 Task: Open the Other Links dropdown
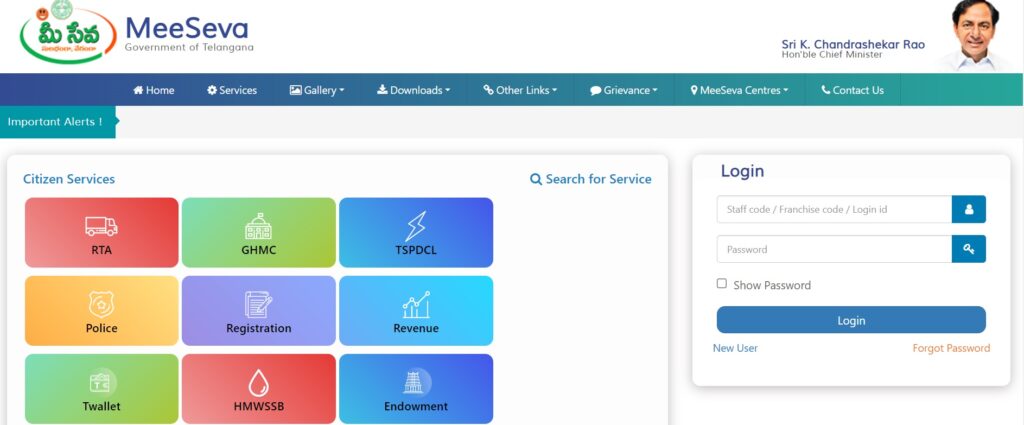tap(520, 90)
